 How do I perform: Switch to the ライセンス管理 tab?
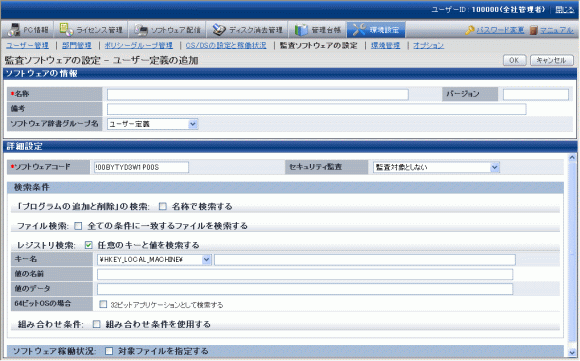[x=91, y=30]
